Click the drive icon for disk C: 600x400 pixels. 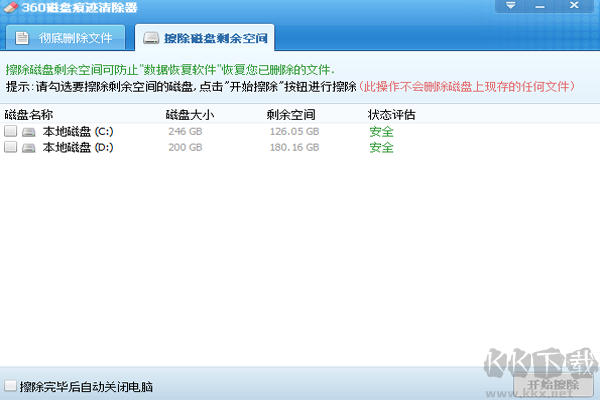pos(28,131)
